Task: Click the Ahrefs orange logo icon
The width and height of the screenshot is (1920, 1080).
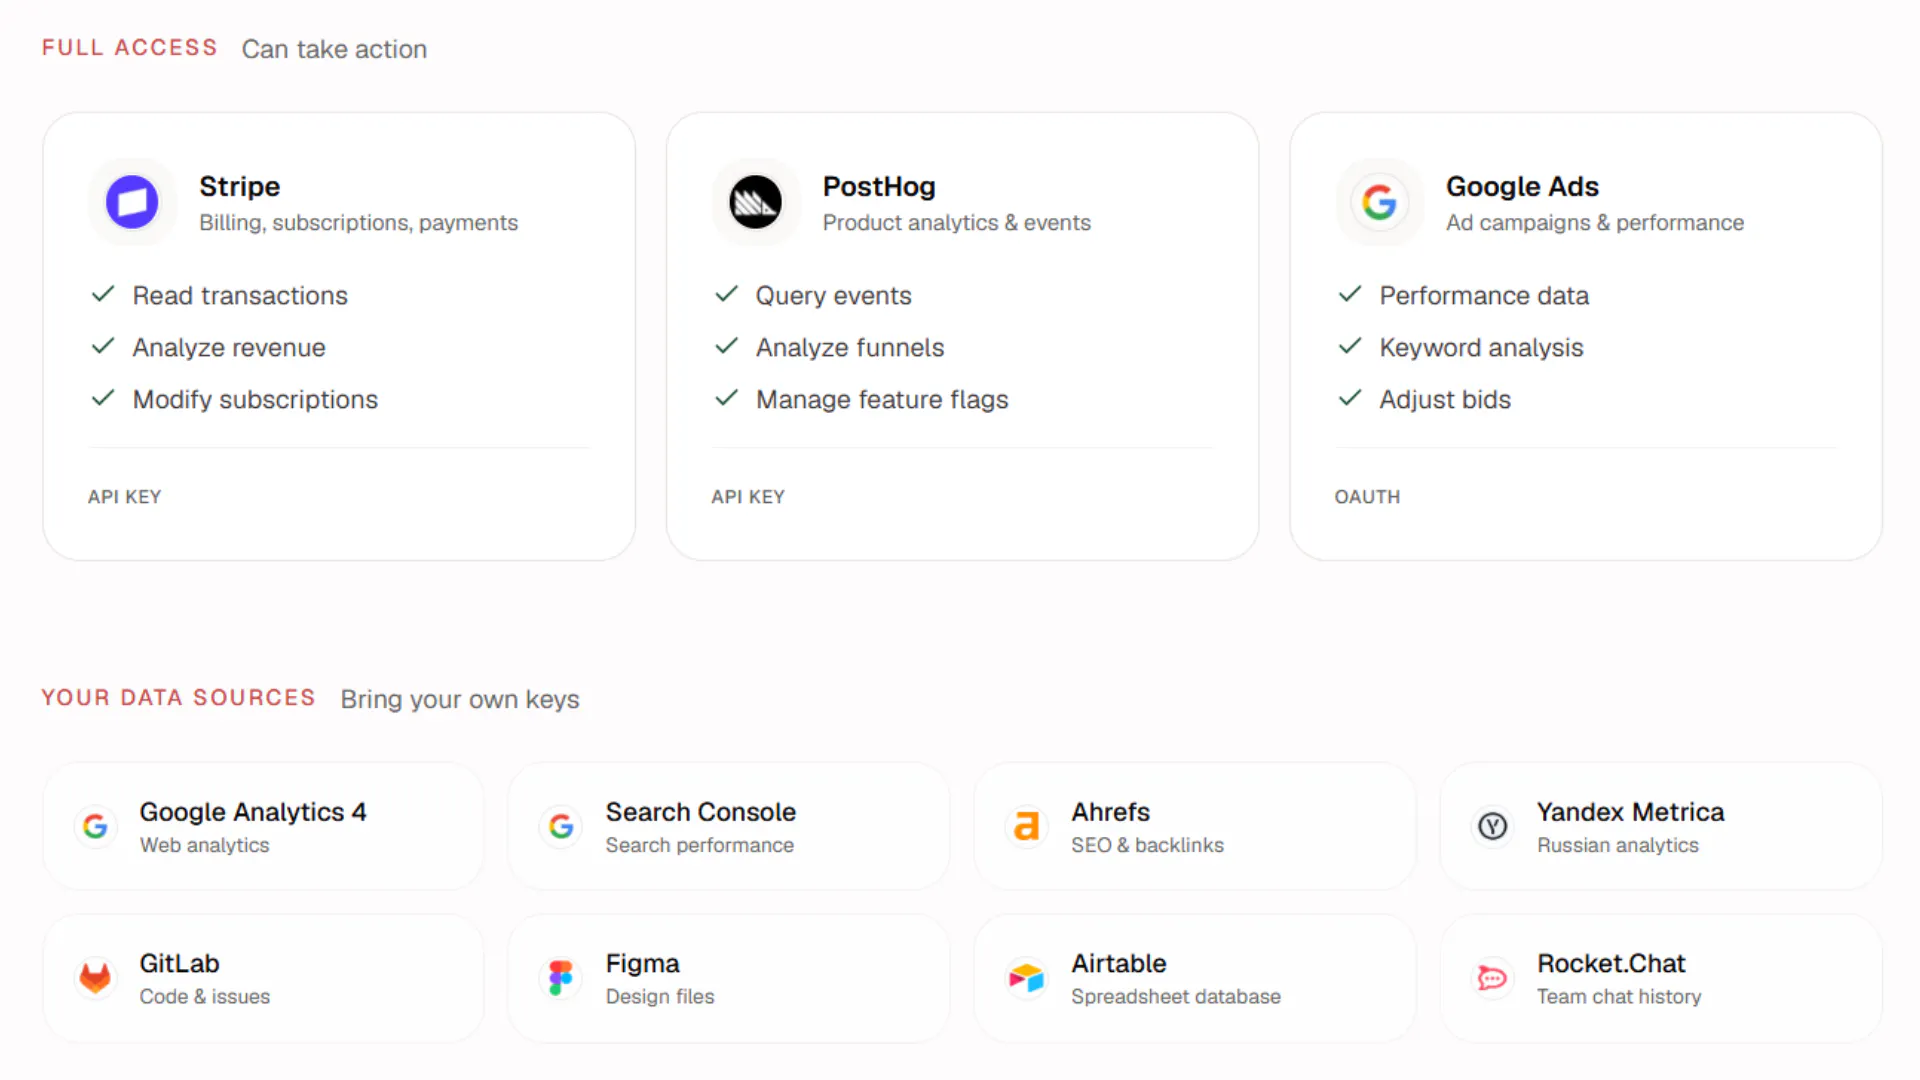Action: click(1027, 826)
